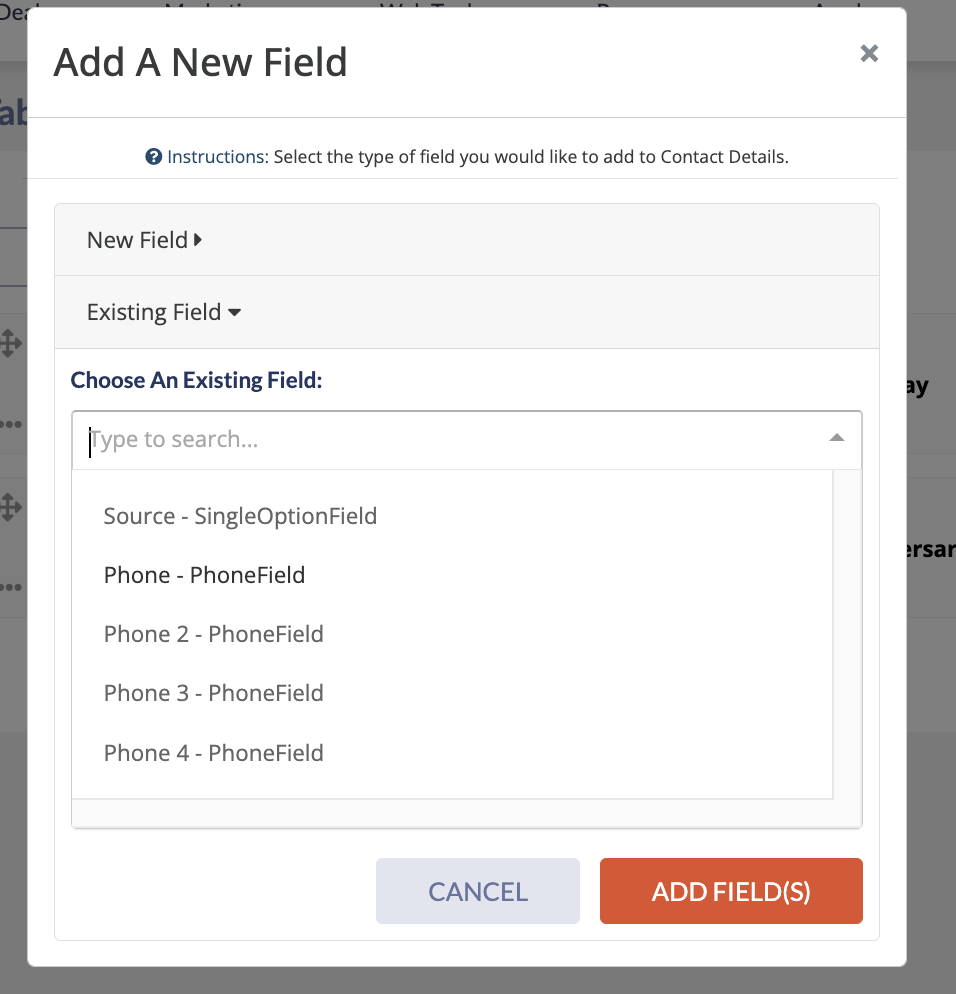Collapse the Existing Field section
956x994 pixels.
(x=467, y=312)
